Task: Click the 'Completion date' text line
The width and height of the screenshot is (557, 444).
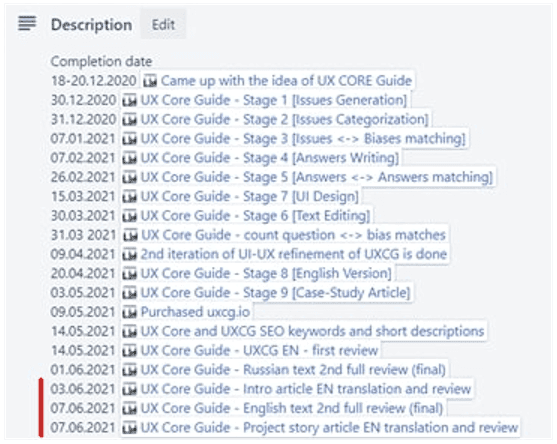Action: click(x=101, y=61)
